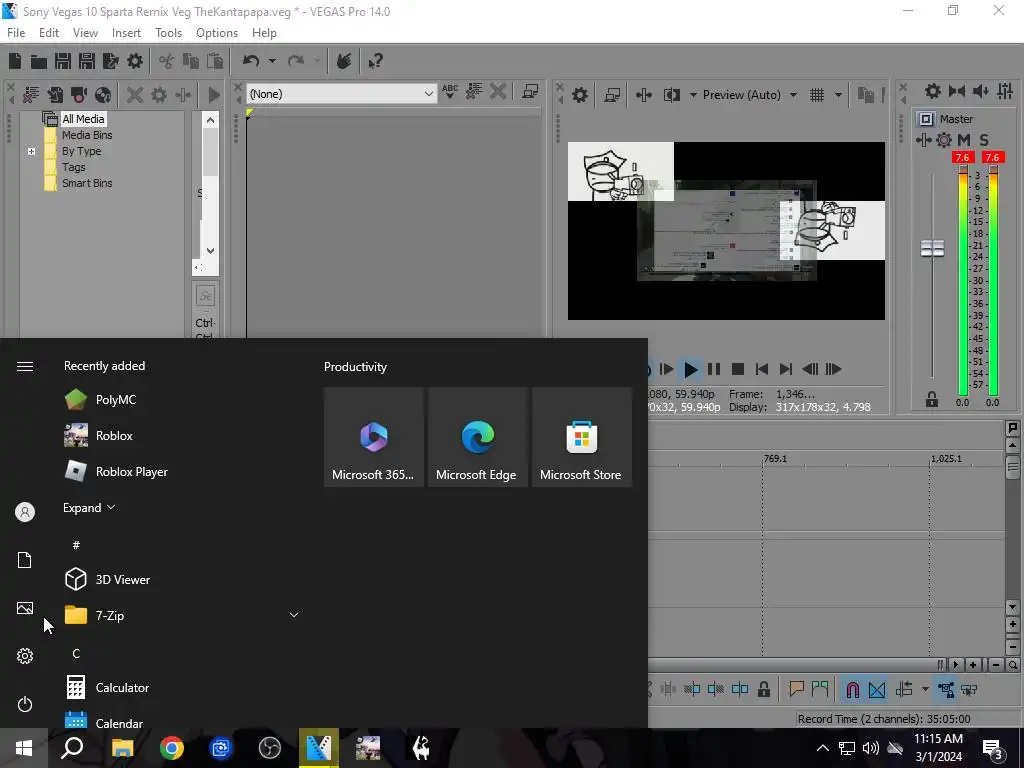The width and height of the screenshot is (1024, 768).
Task: Copy snapshot to clipboard icon in preview
Action: [866, 95]
